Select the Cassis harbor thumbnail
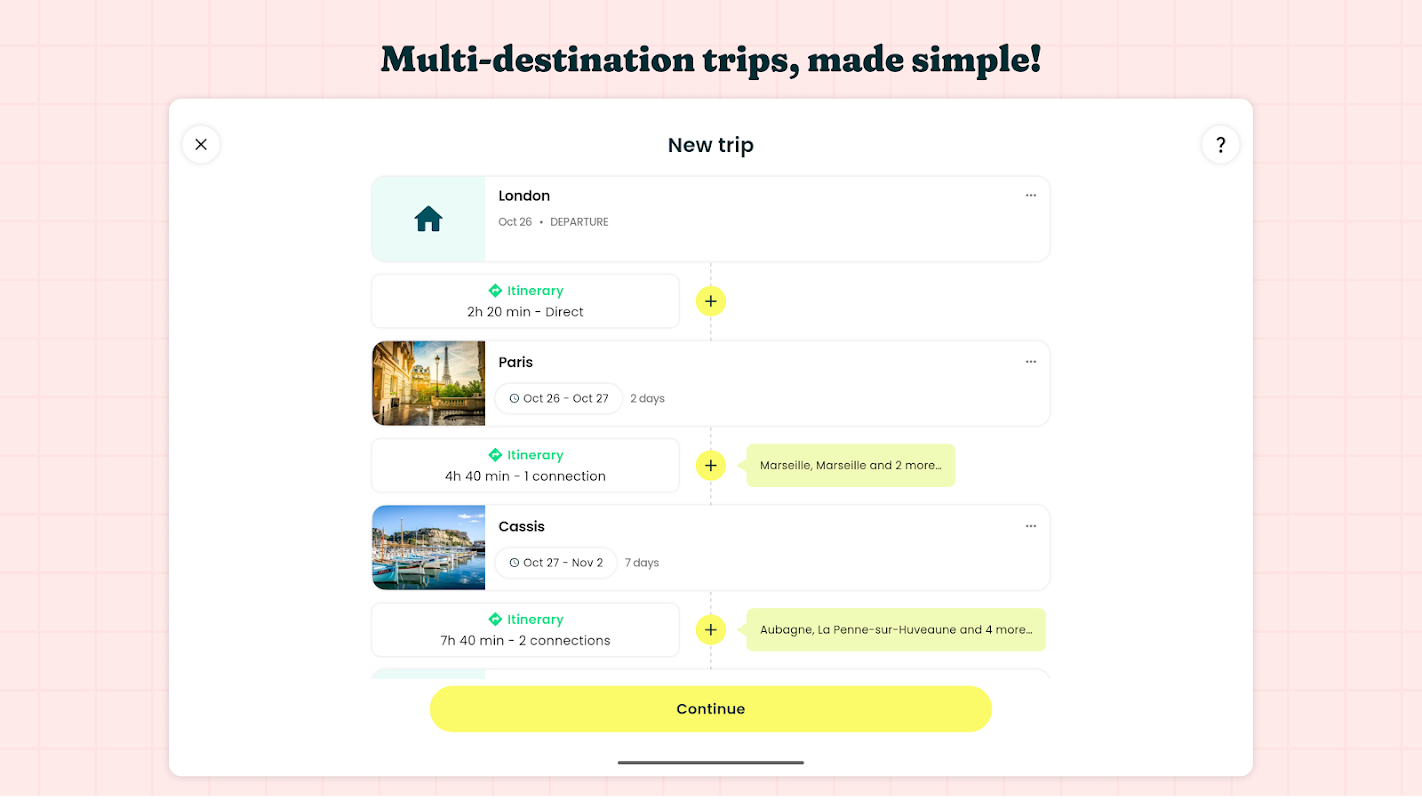 coord(428,548)
